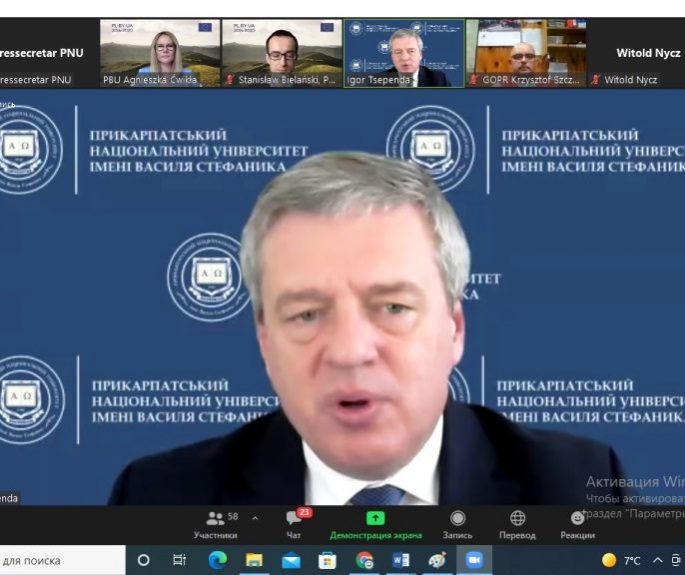Click the green Share Screen button
The image size is (685, 575).
pos(375,524)
